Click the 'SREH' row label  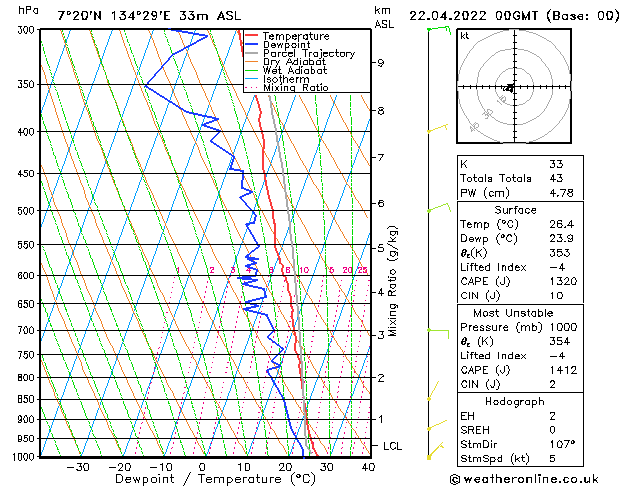[x=475, y=430]
